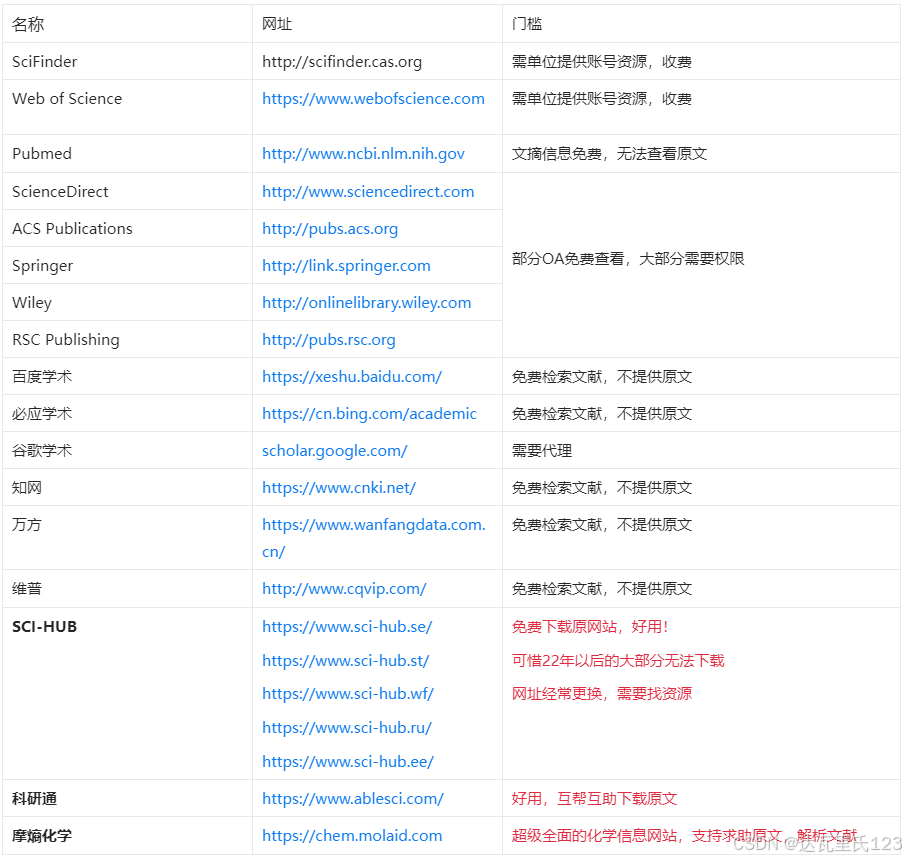Click the www.cqvip.com link
The image size is (906, 859).
[344, 589]
